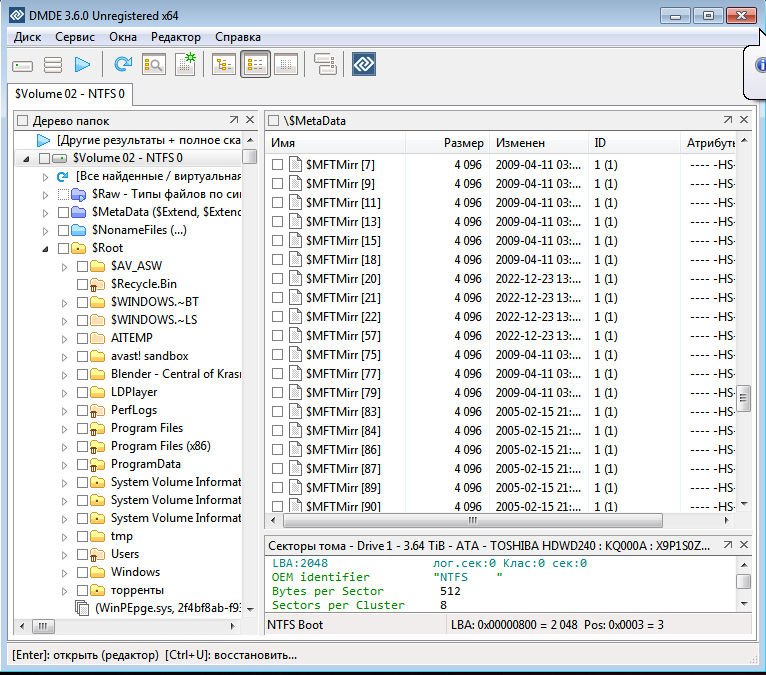
Task: Check the box next to $Recycle.Bin folder
Action: click(x=83, y=284)
